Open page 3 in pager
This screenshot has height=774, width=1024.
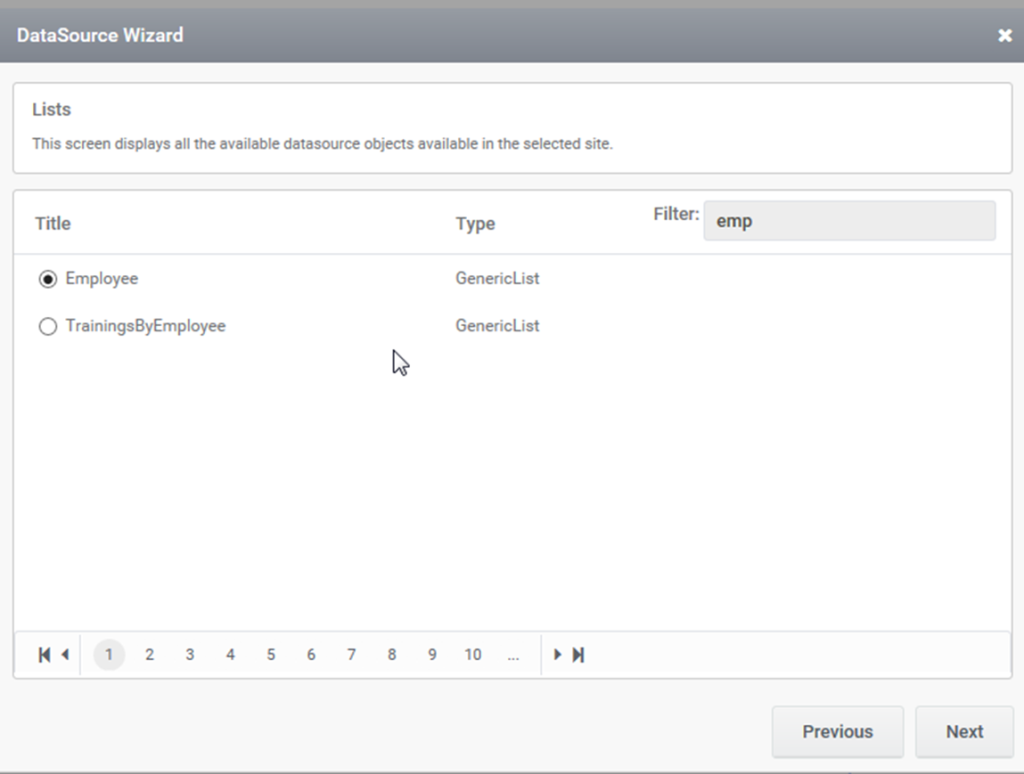point(190,655)
